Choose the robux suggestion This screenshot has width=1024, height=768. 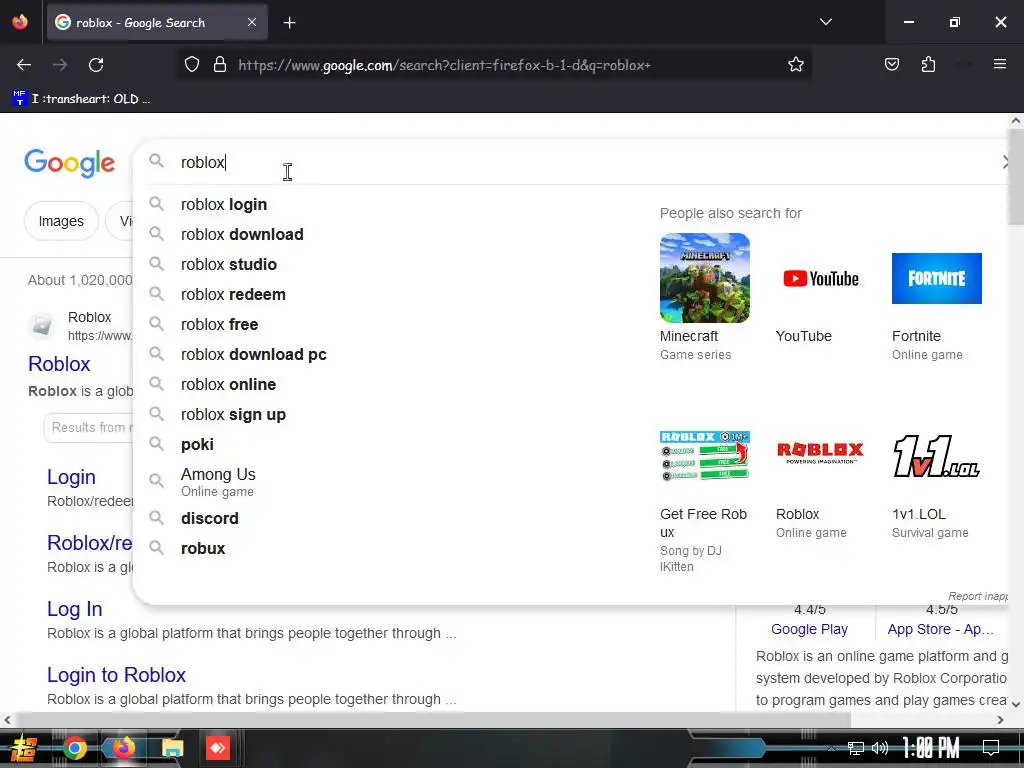point(202,549)
